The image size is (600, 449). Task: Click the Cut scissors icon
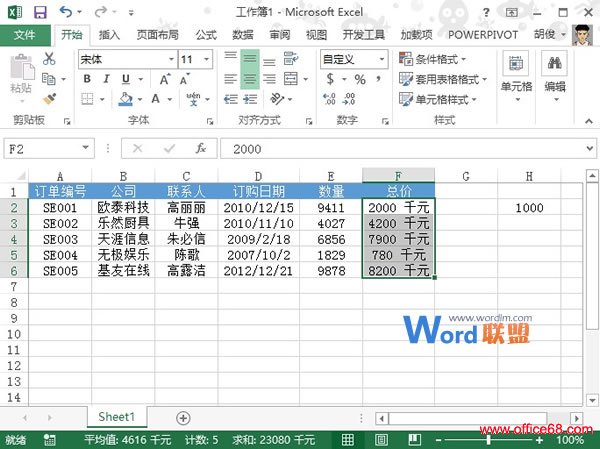tap(49, 59)
